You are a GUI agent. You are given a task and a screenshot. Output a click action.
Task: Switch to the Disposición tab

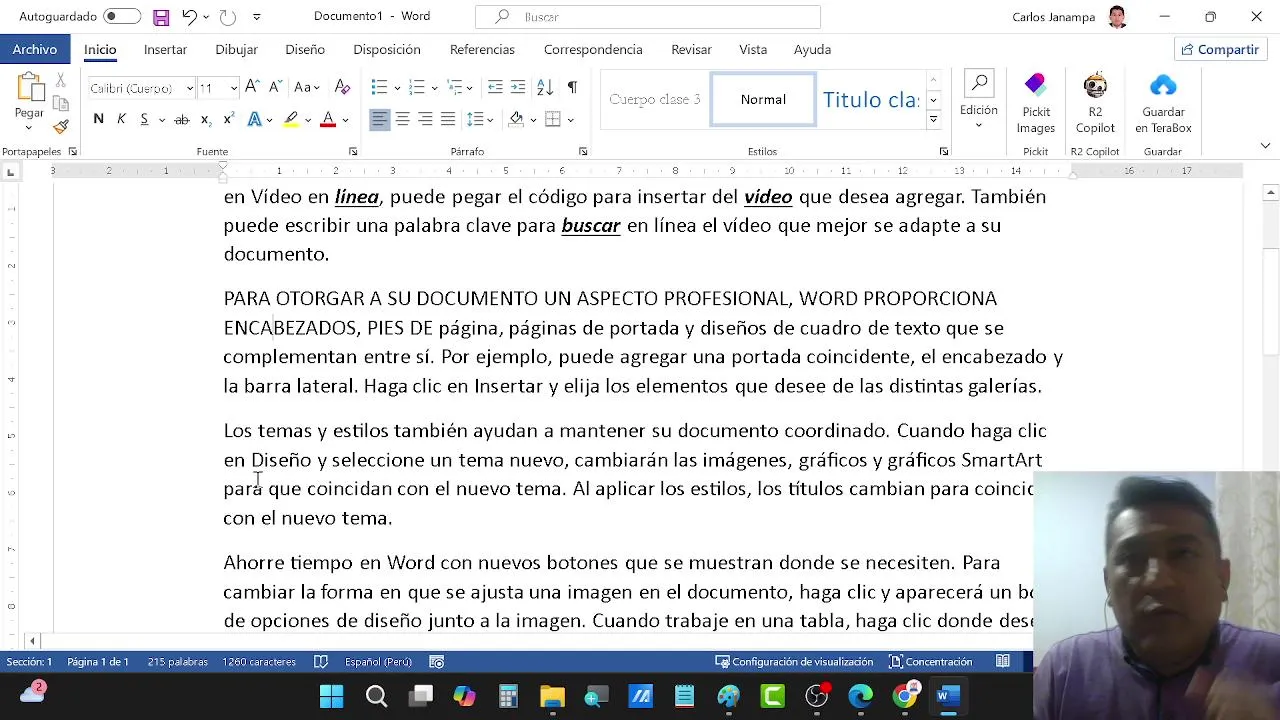coord(387,49)
